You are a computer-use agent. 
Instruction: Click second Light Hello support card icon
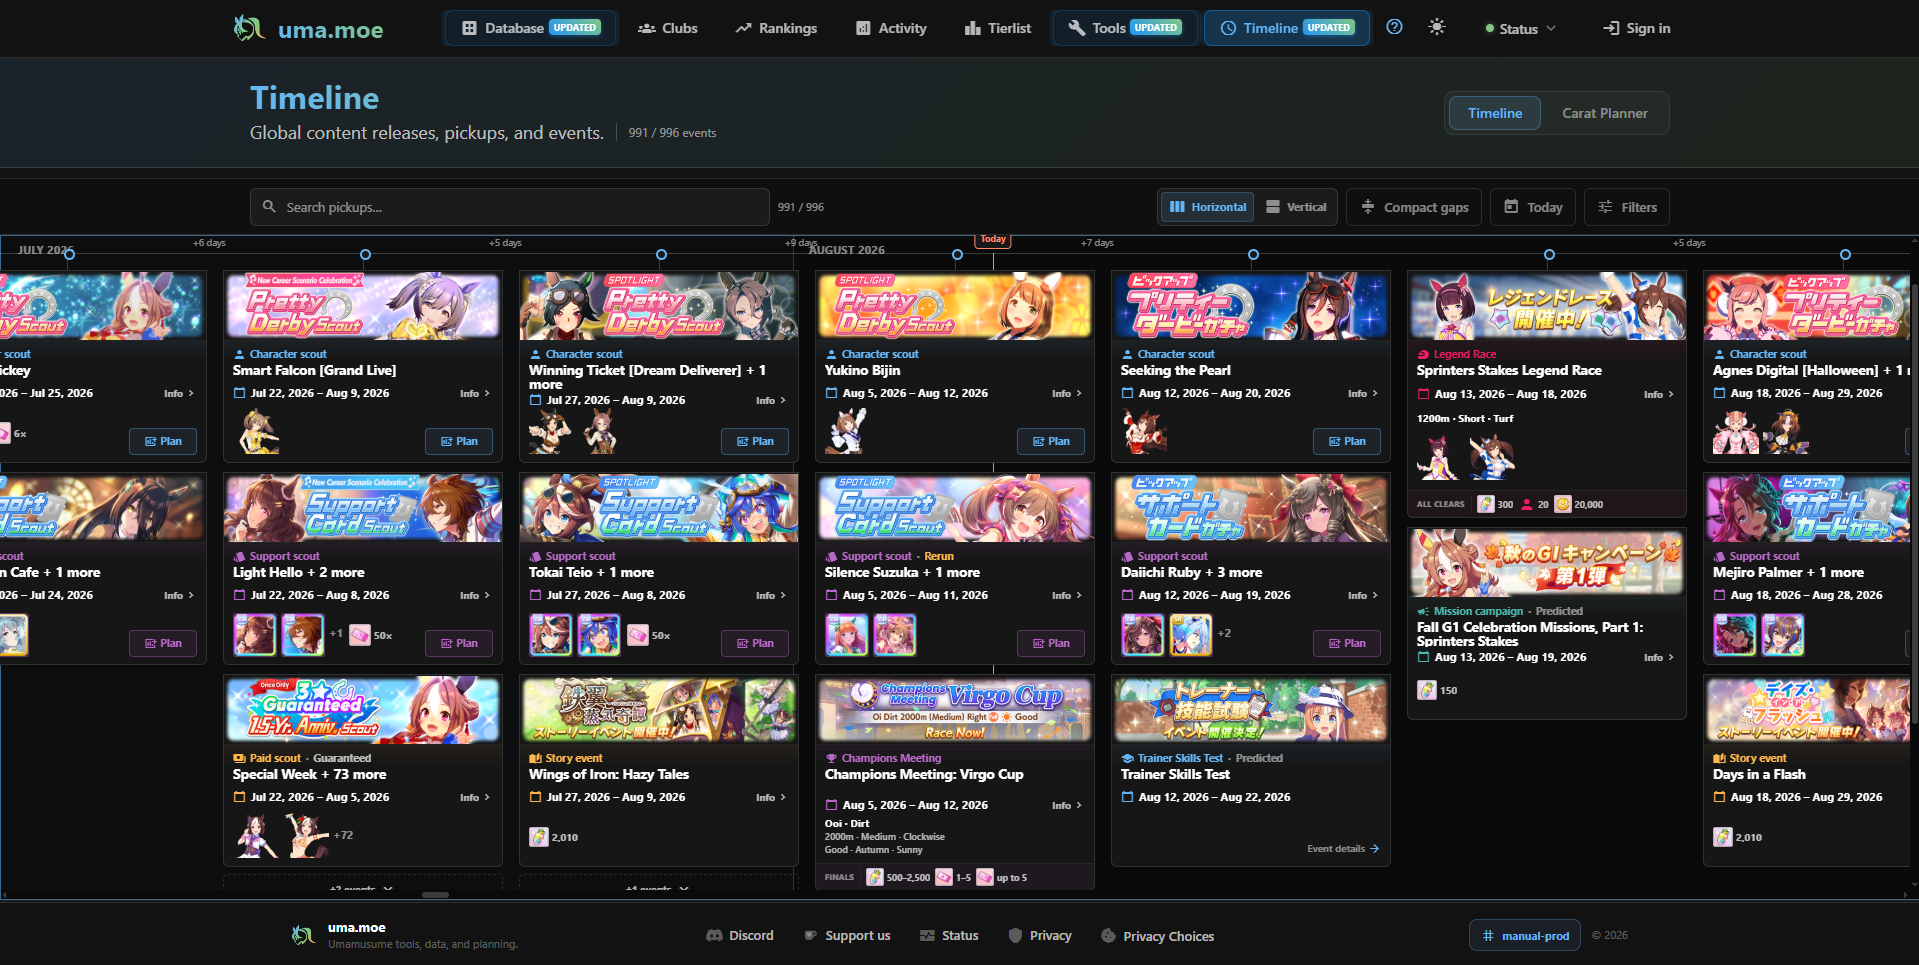coord(302,635)
